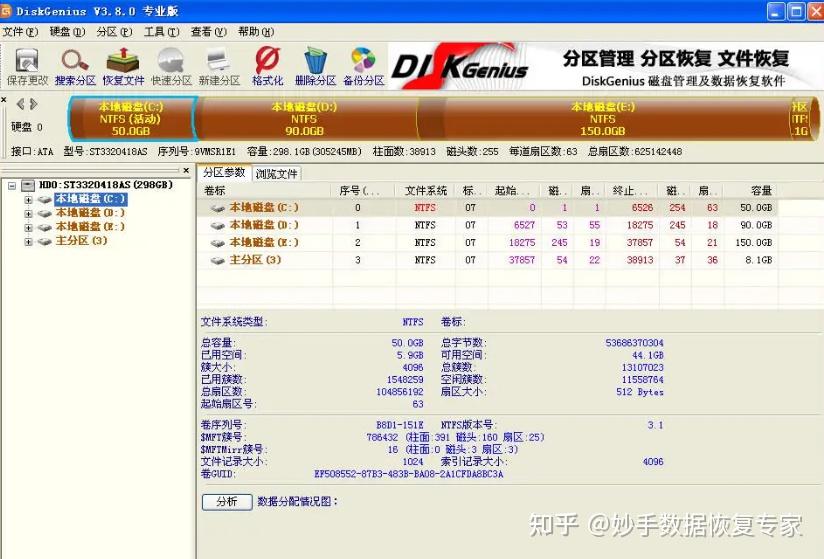Select 本地磁盘(D:) in the left tree
Screen dimensions: 824x559
pos(90,213)
